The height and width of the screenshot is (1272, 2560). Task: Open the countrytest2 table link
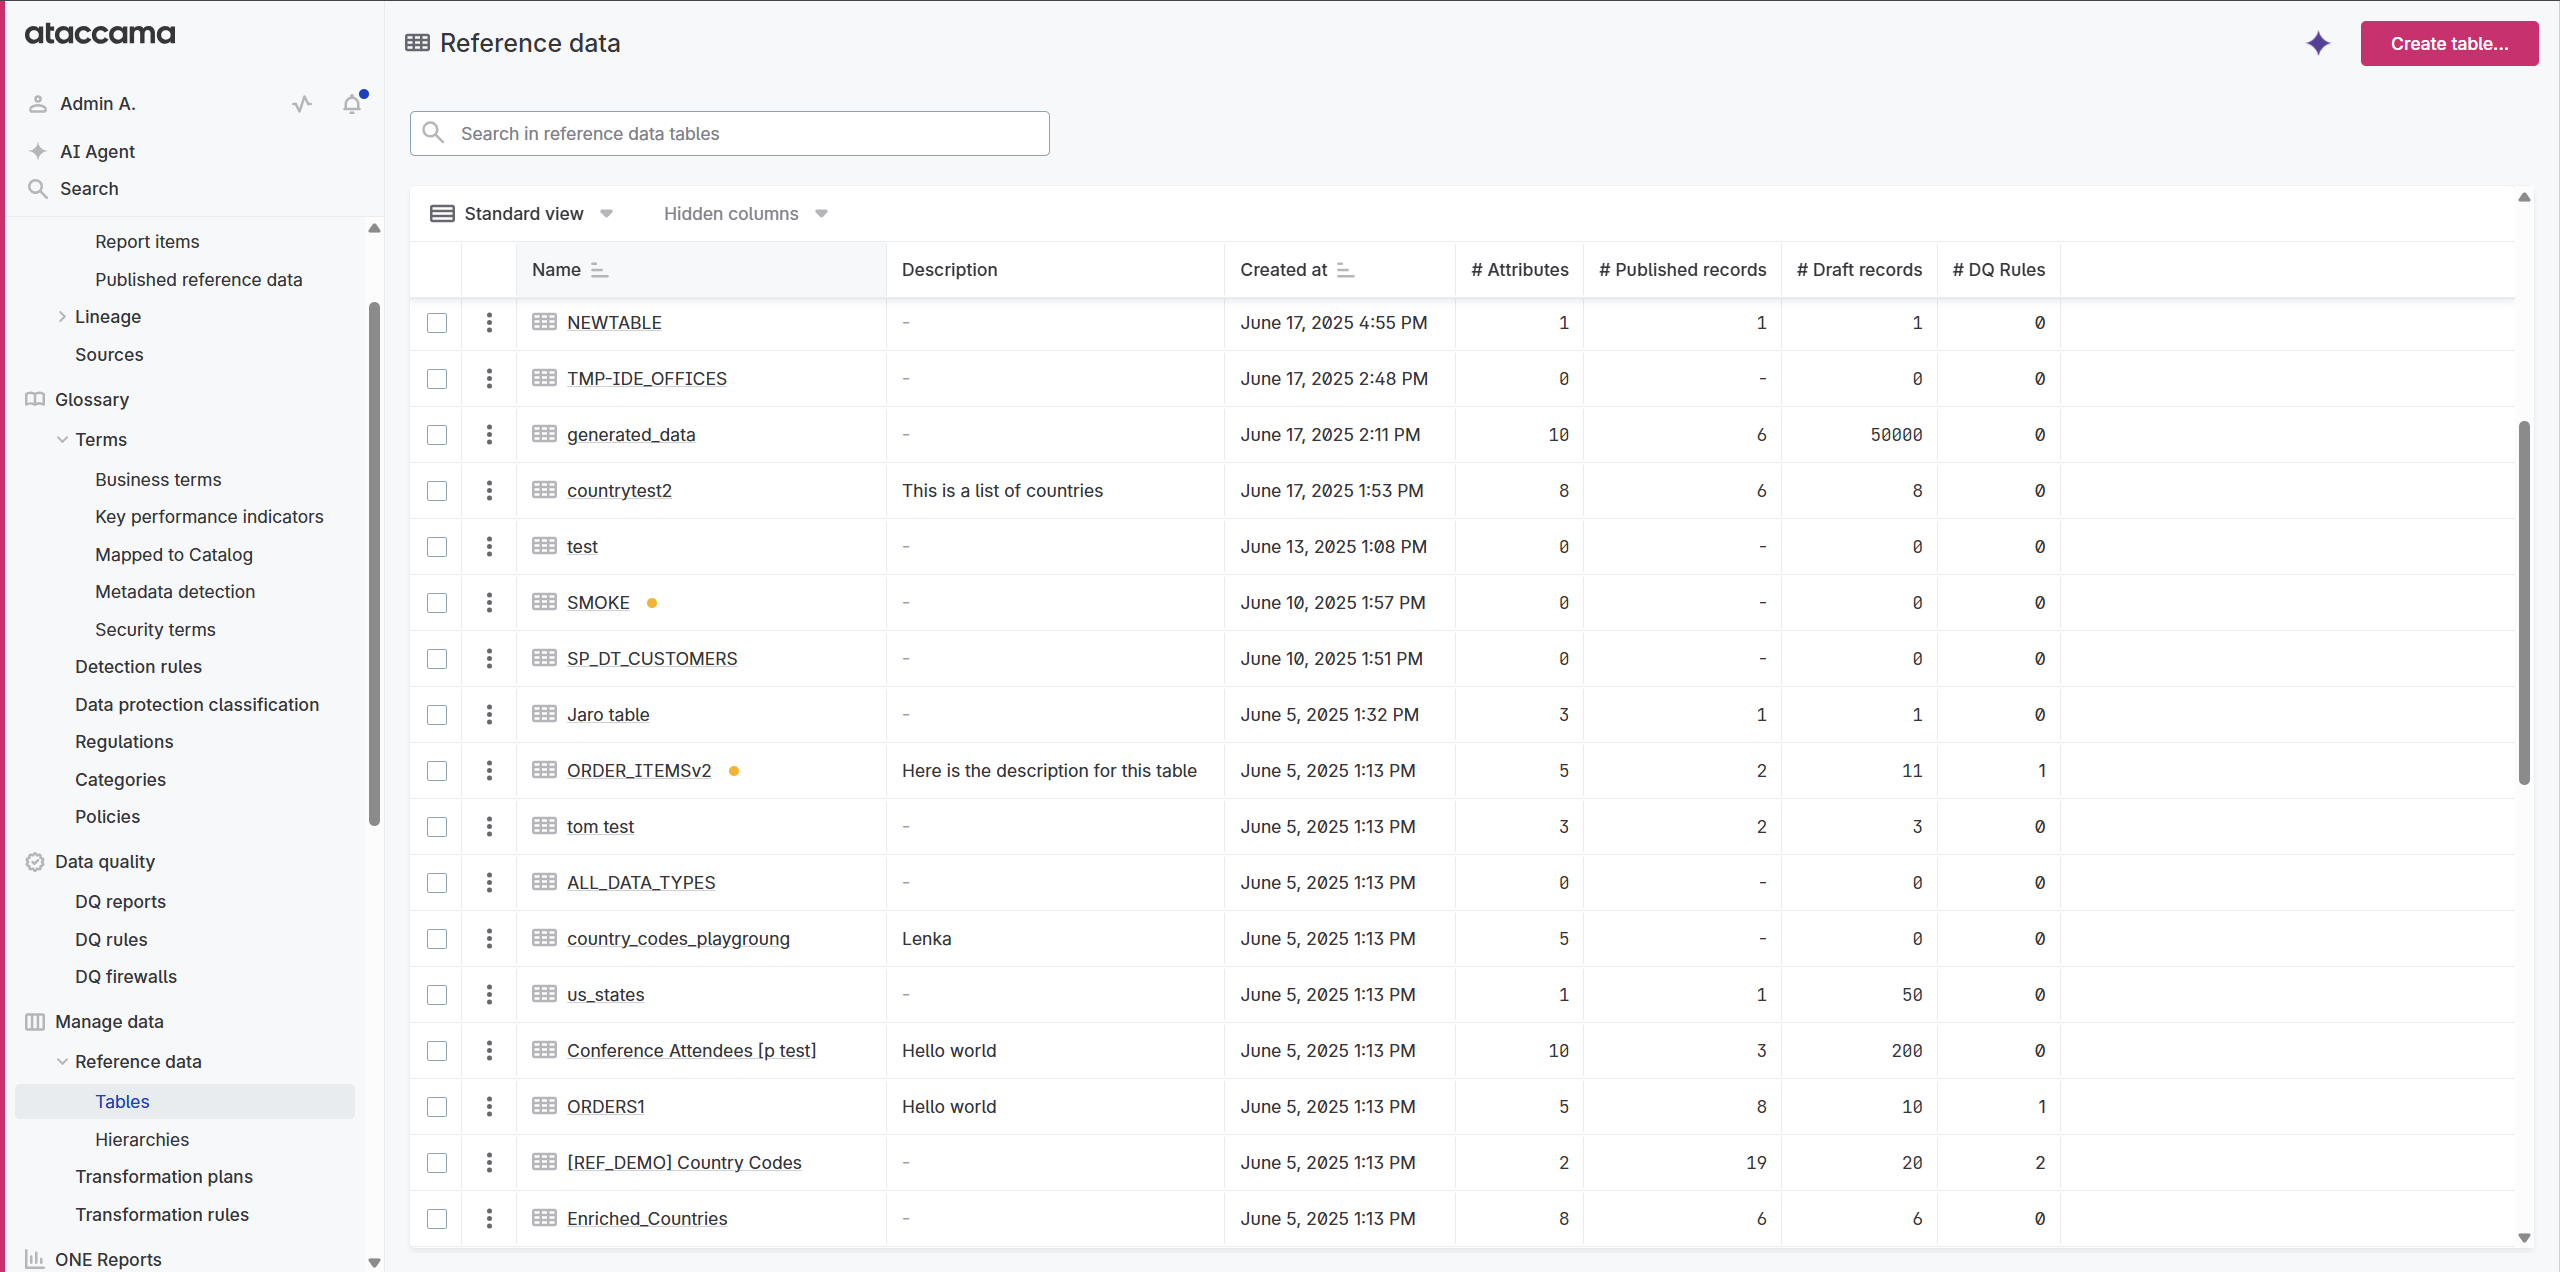(x=619, y=490)
